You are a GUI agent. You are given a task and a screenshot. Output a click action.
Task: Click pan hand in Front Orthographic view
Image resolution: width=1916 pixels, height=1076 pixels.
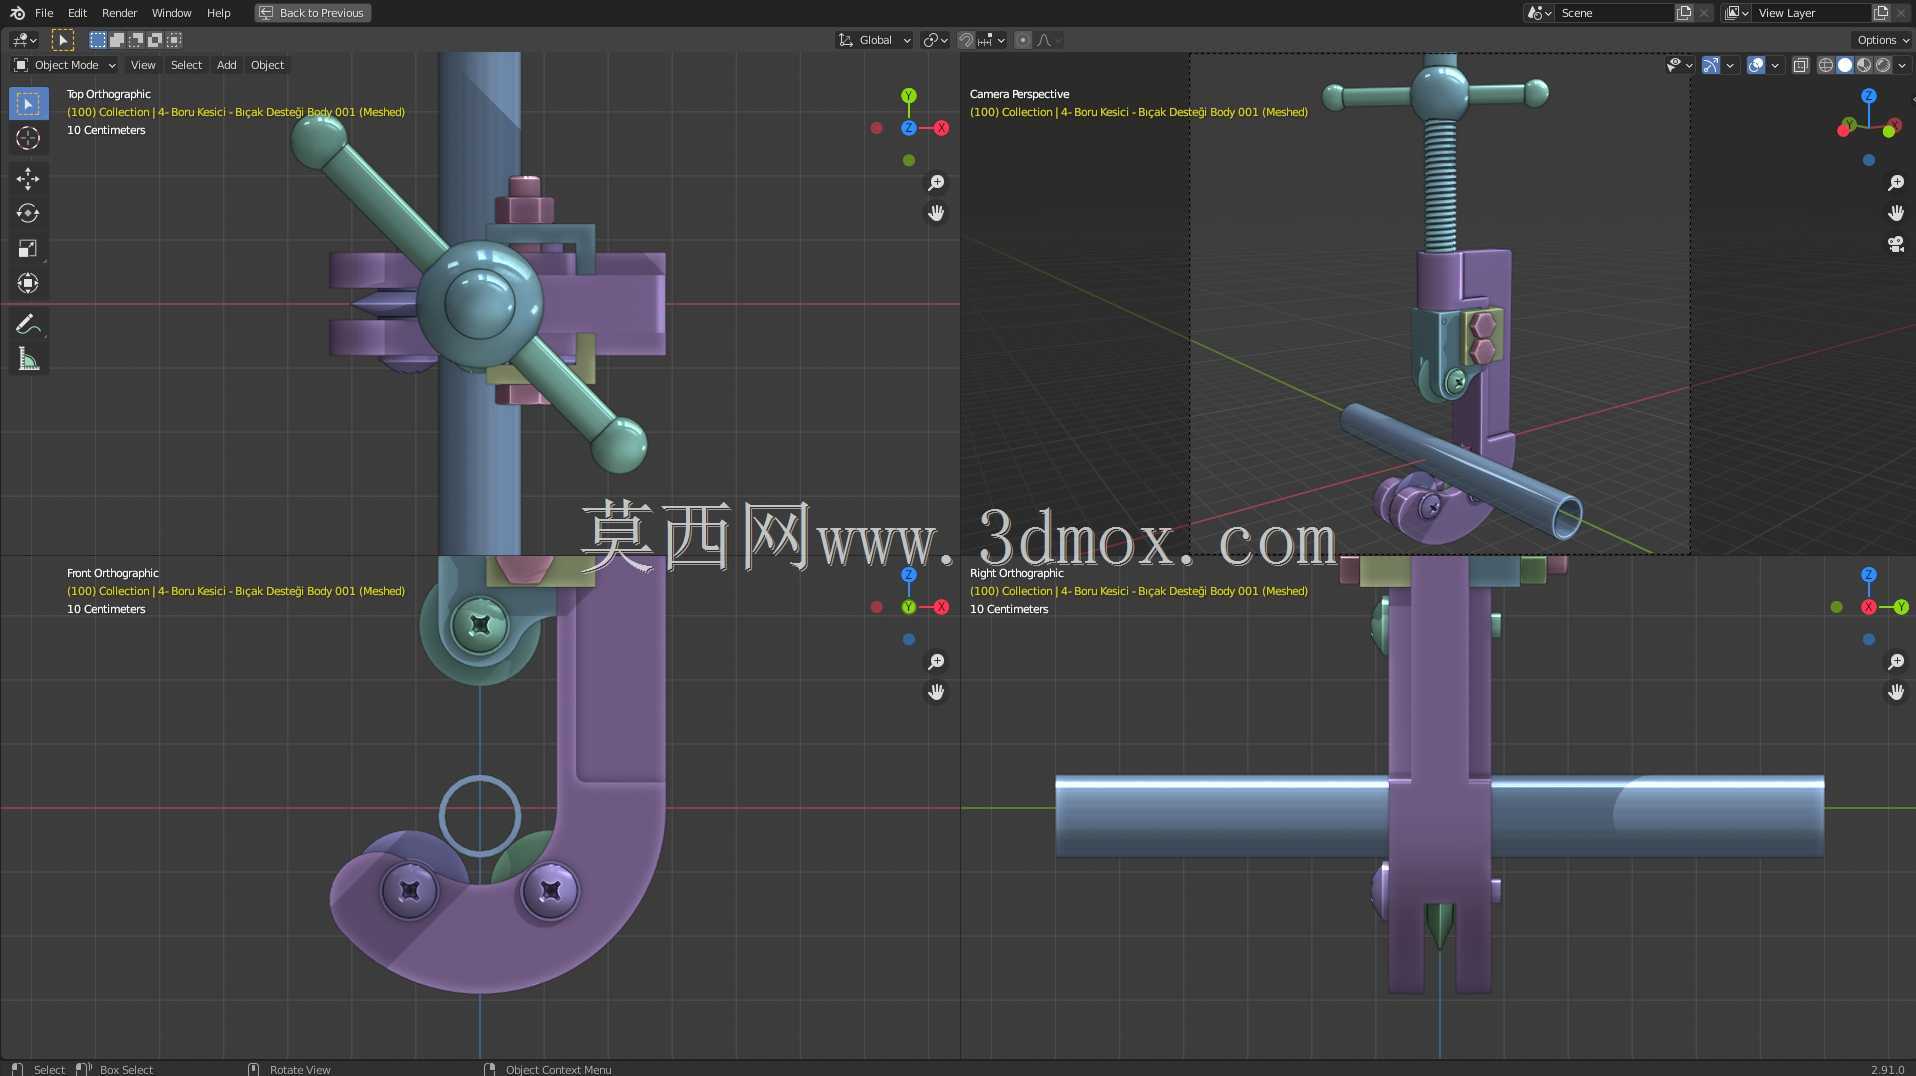tap(936, 692)
